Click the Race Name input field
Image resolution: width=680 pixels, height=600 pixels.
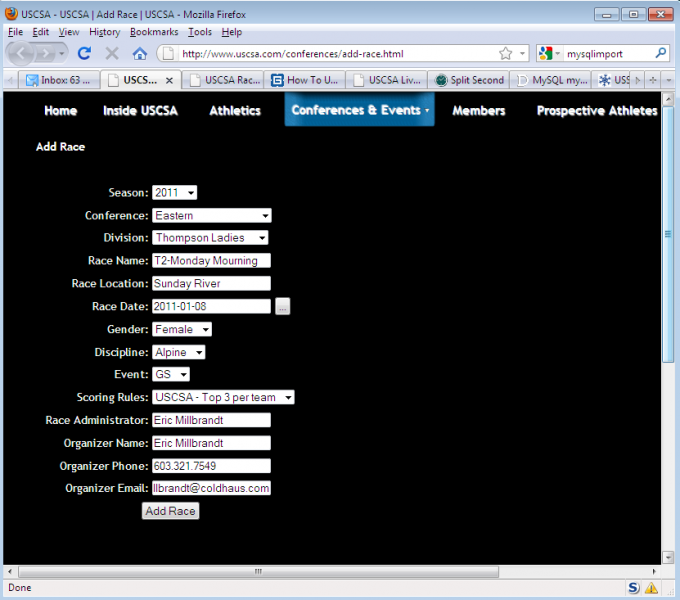coord(211,261)
